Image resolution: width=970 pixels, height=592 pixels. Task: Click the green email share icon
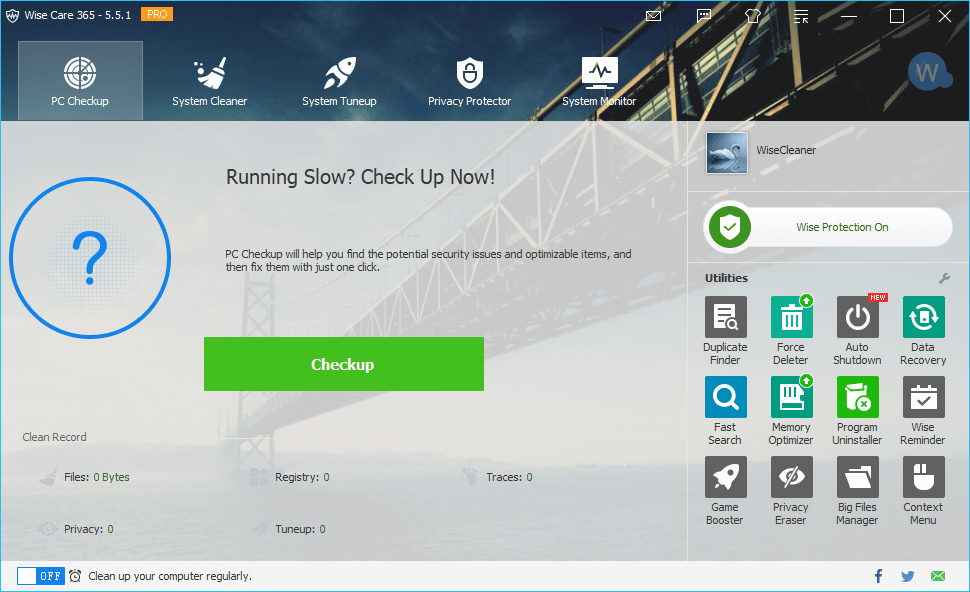click(x=938, y=576)
